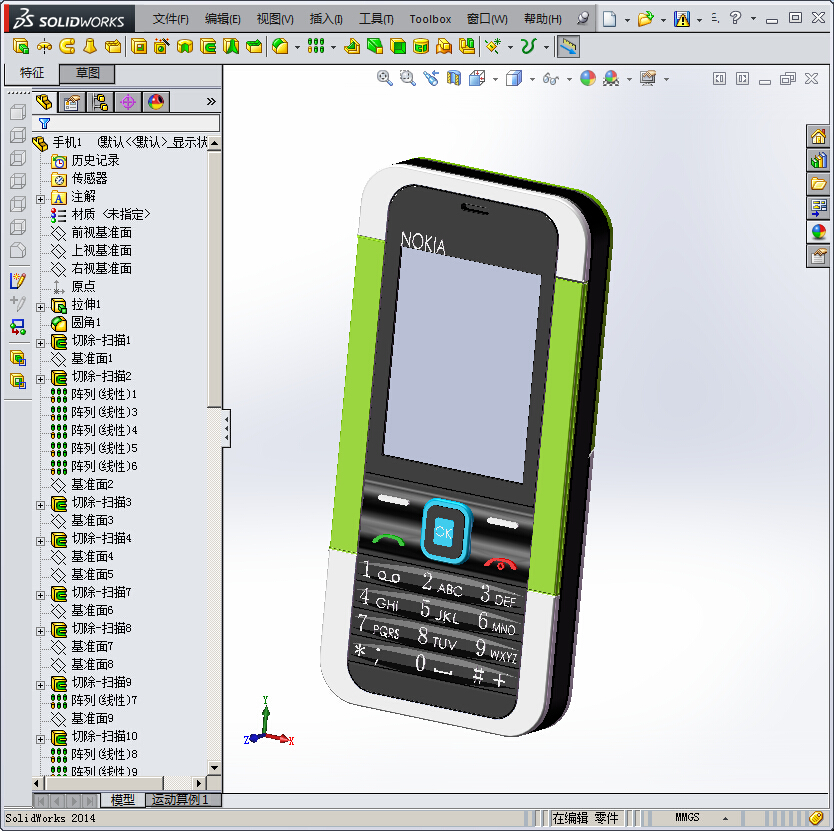Select the Rib tool
Viewport: 834px width, 831px height.
click(352, 47)
